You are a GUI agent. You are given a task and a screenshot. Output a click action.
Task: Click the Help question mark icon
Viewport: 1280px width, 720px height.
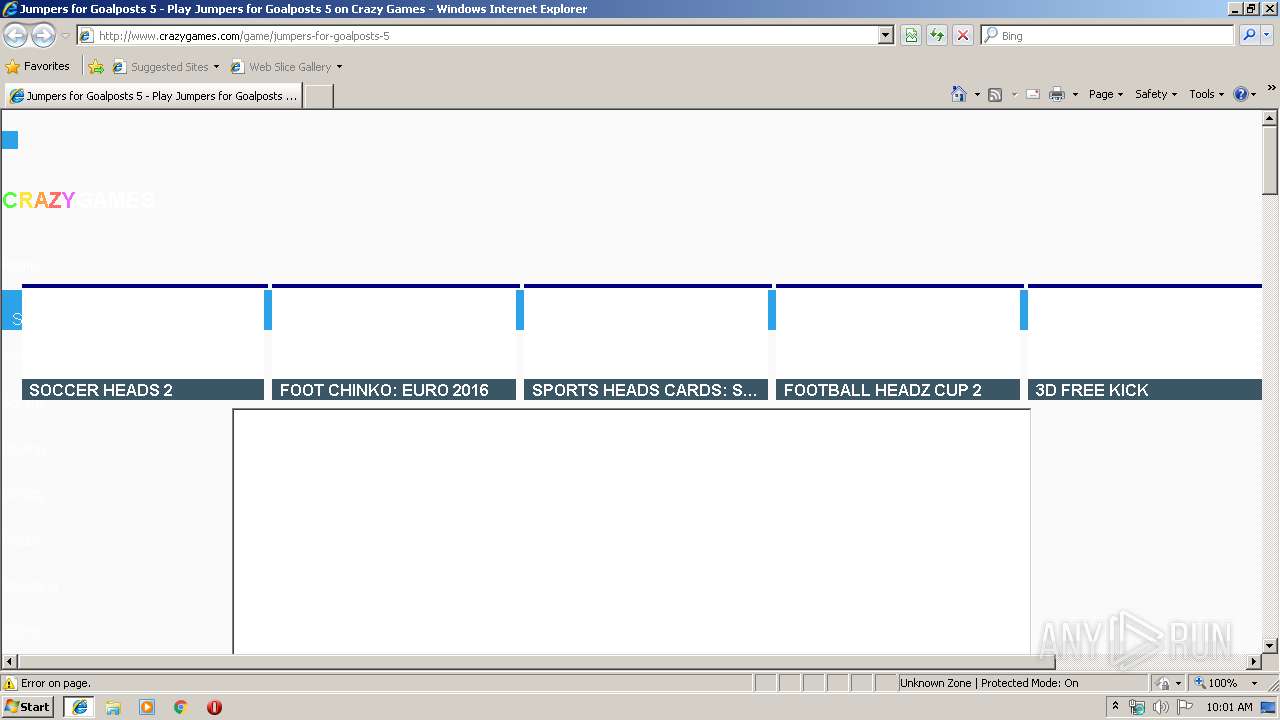(1241, 94)
